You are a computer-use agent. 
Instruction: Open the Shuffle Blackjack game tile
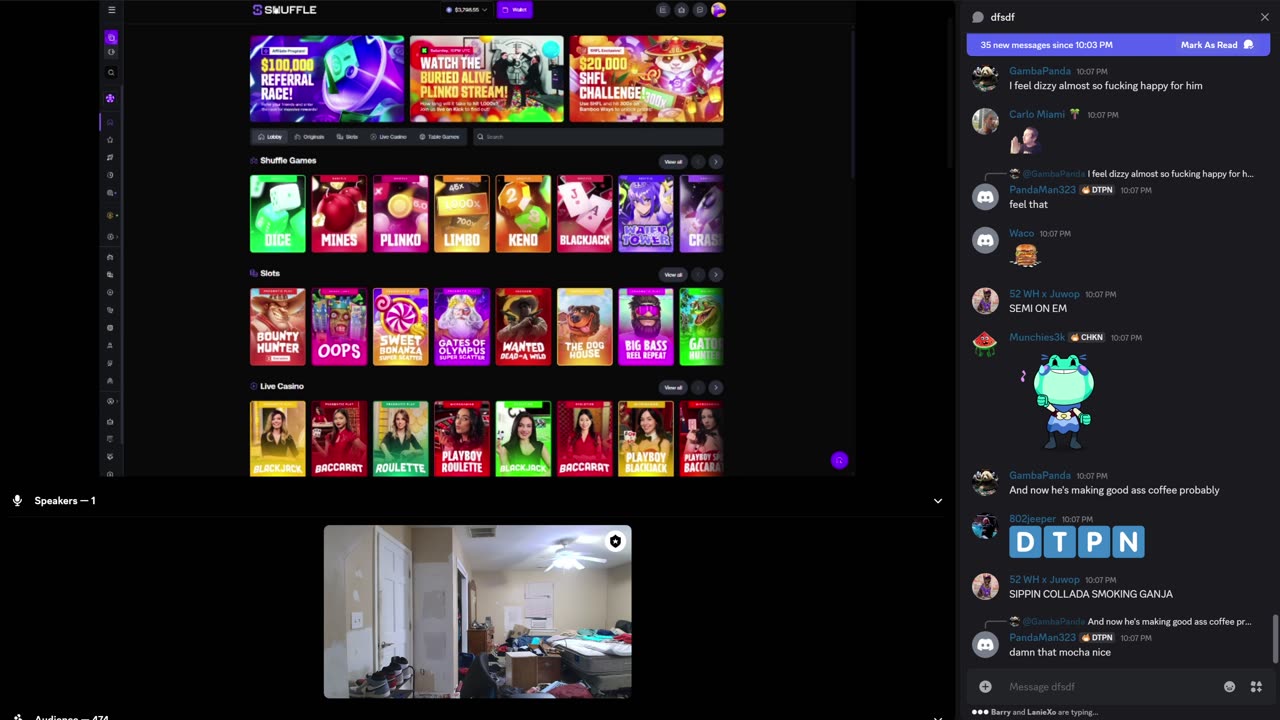coord(584,214)
